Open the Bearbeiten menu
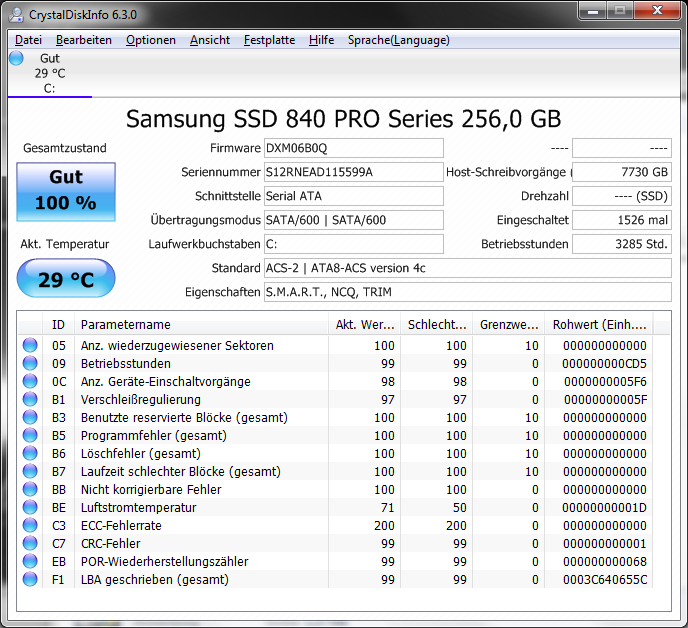This screenshot has width=688, height=628. click(x=84, y=40)
